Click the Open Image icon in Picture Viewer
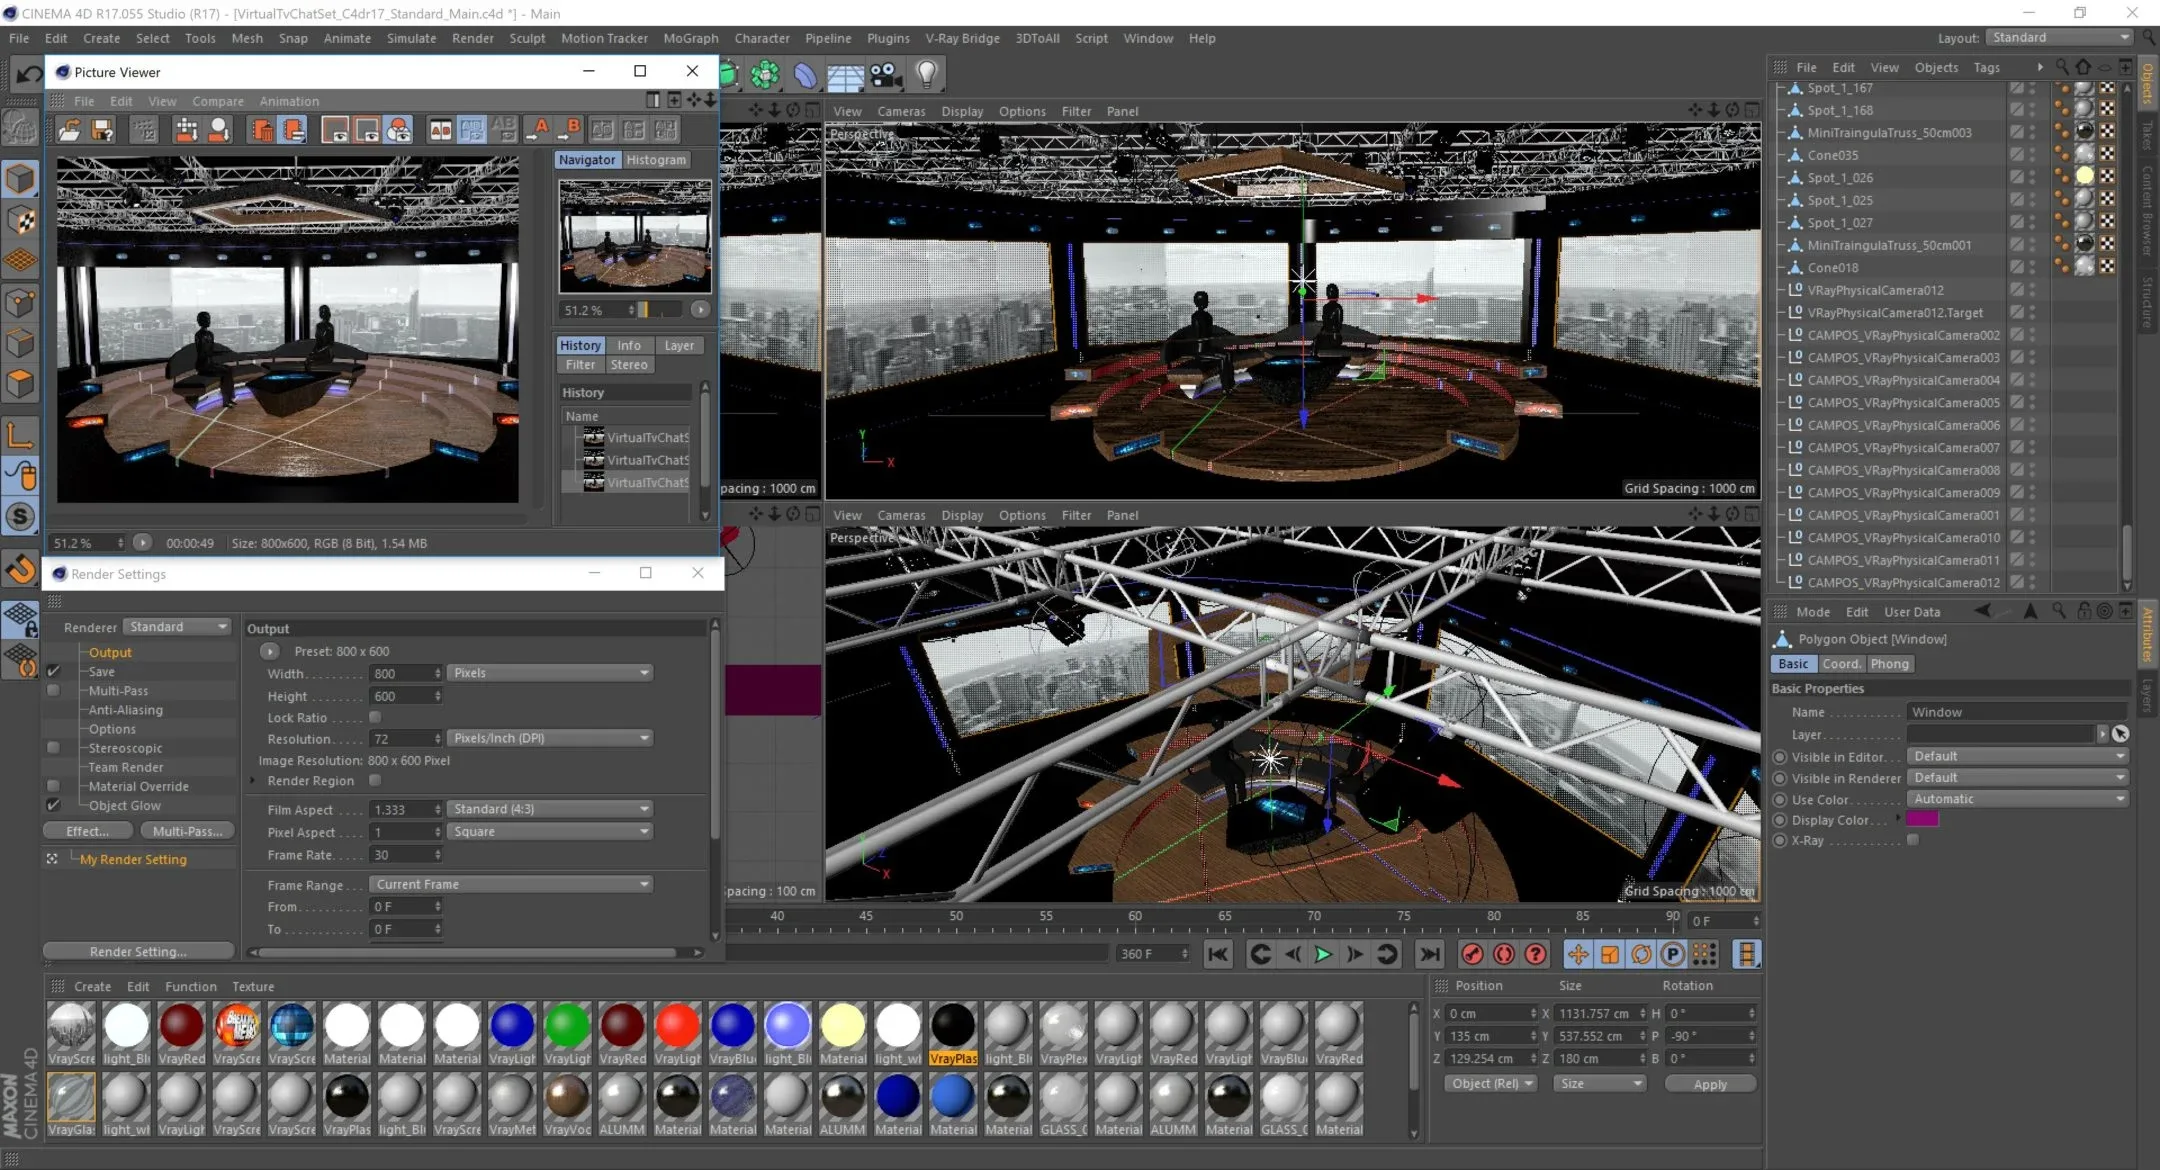Viewport: 2160px width, 1170px height. 69,130
